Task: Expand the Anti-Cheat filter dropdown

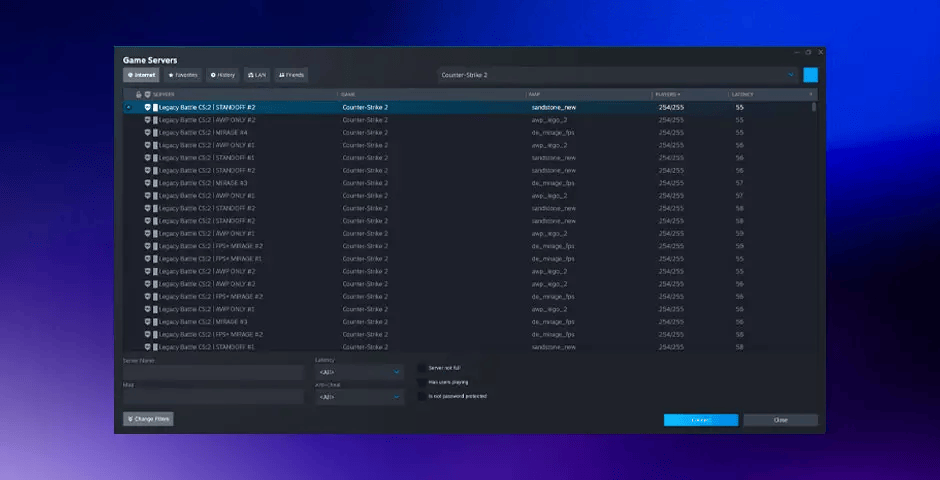Action: [360, 397]
